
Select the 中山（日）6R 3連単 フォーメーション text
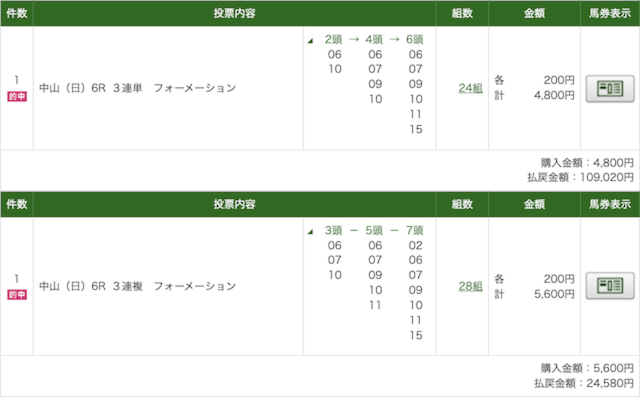(138, 88)
